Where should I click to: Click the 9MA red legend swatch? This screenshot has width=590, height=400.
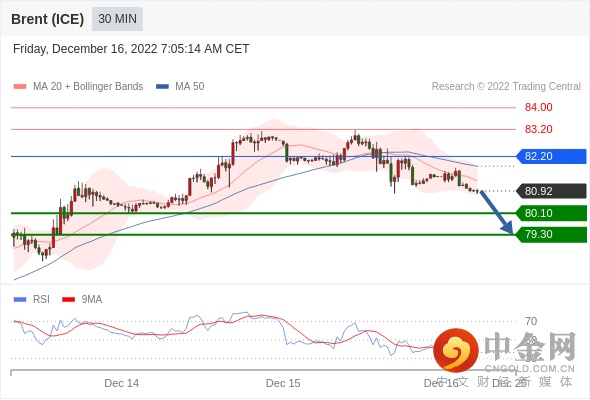click(68, 300)
